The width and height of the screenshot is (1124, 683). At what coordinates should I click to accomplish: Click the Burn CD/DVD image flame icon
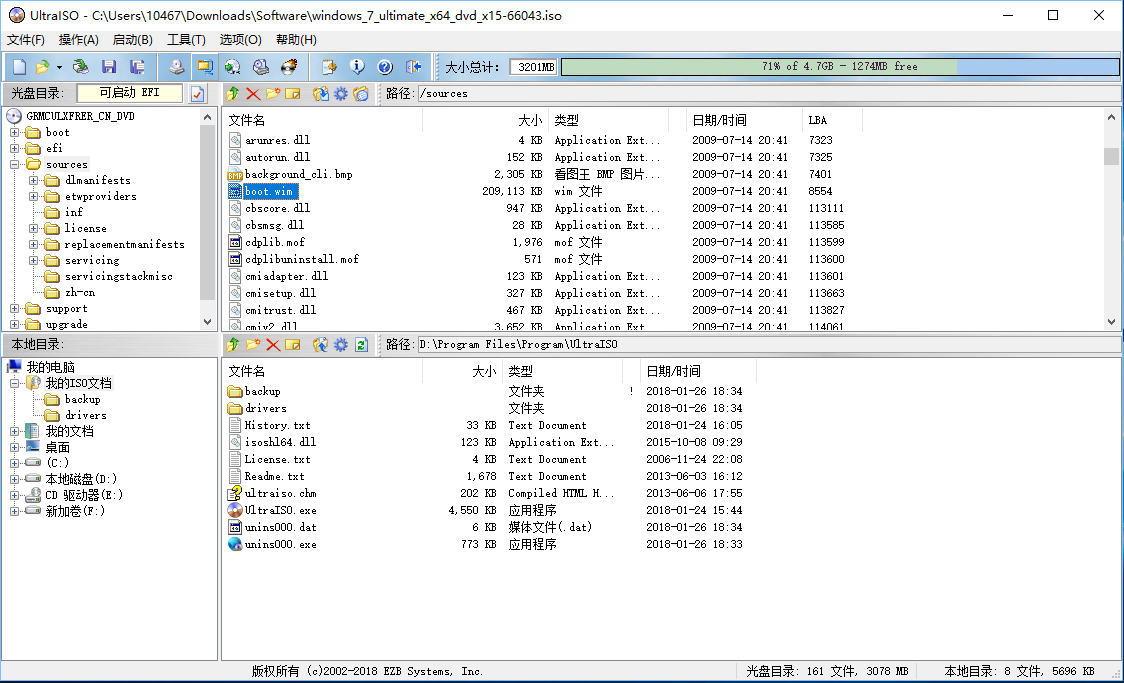pos(289,67)
